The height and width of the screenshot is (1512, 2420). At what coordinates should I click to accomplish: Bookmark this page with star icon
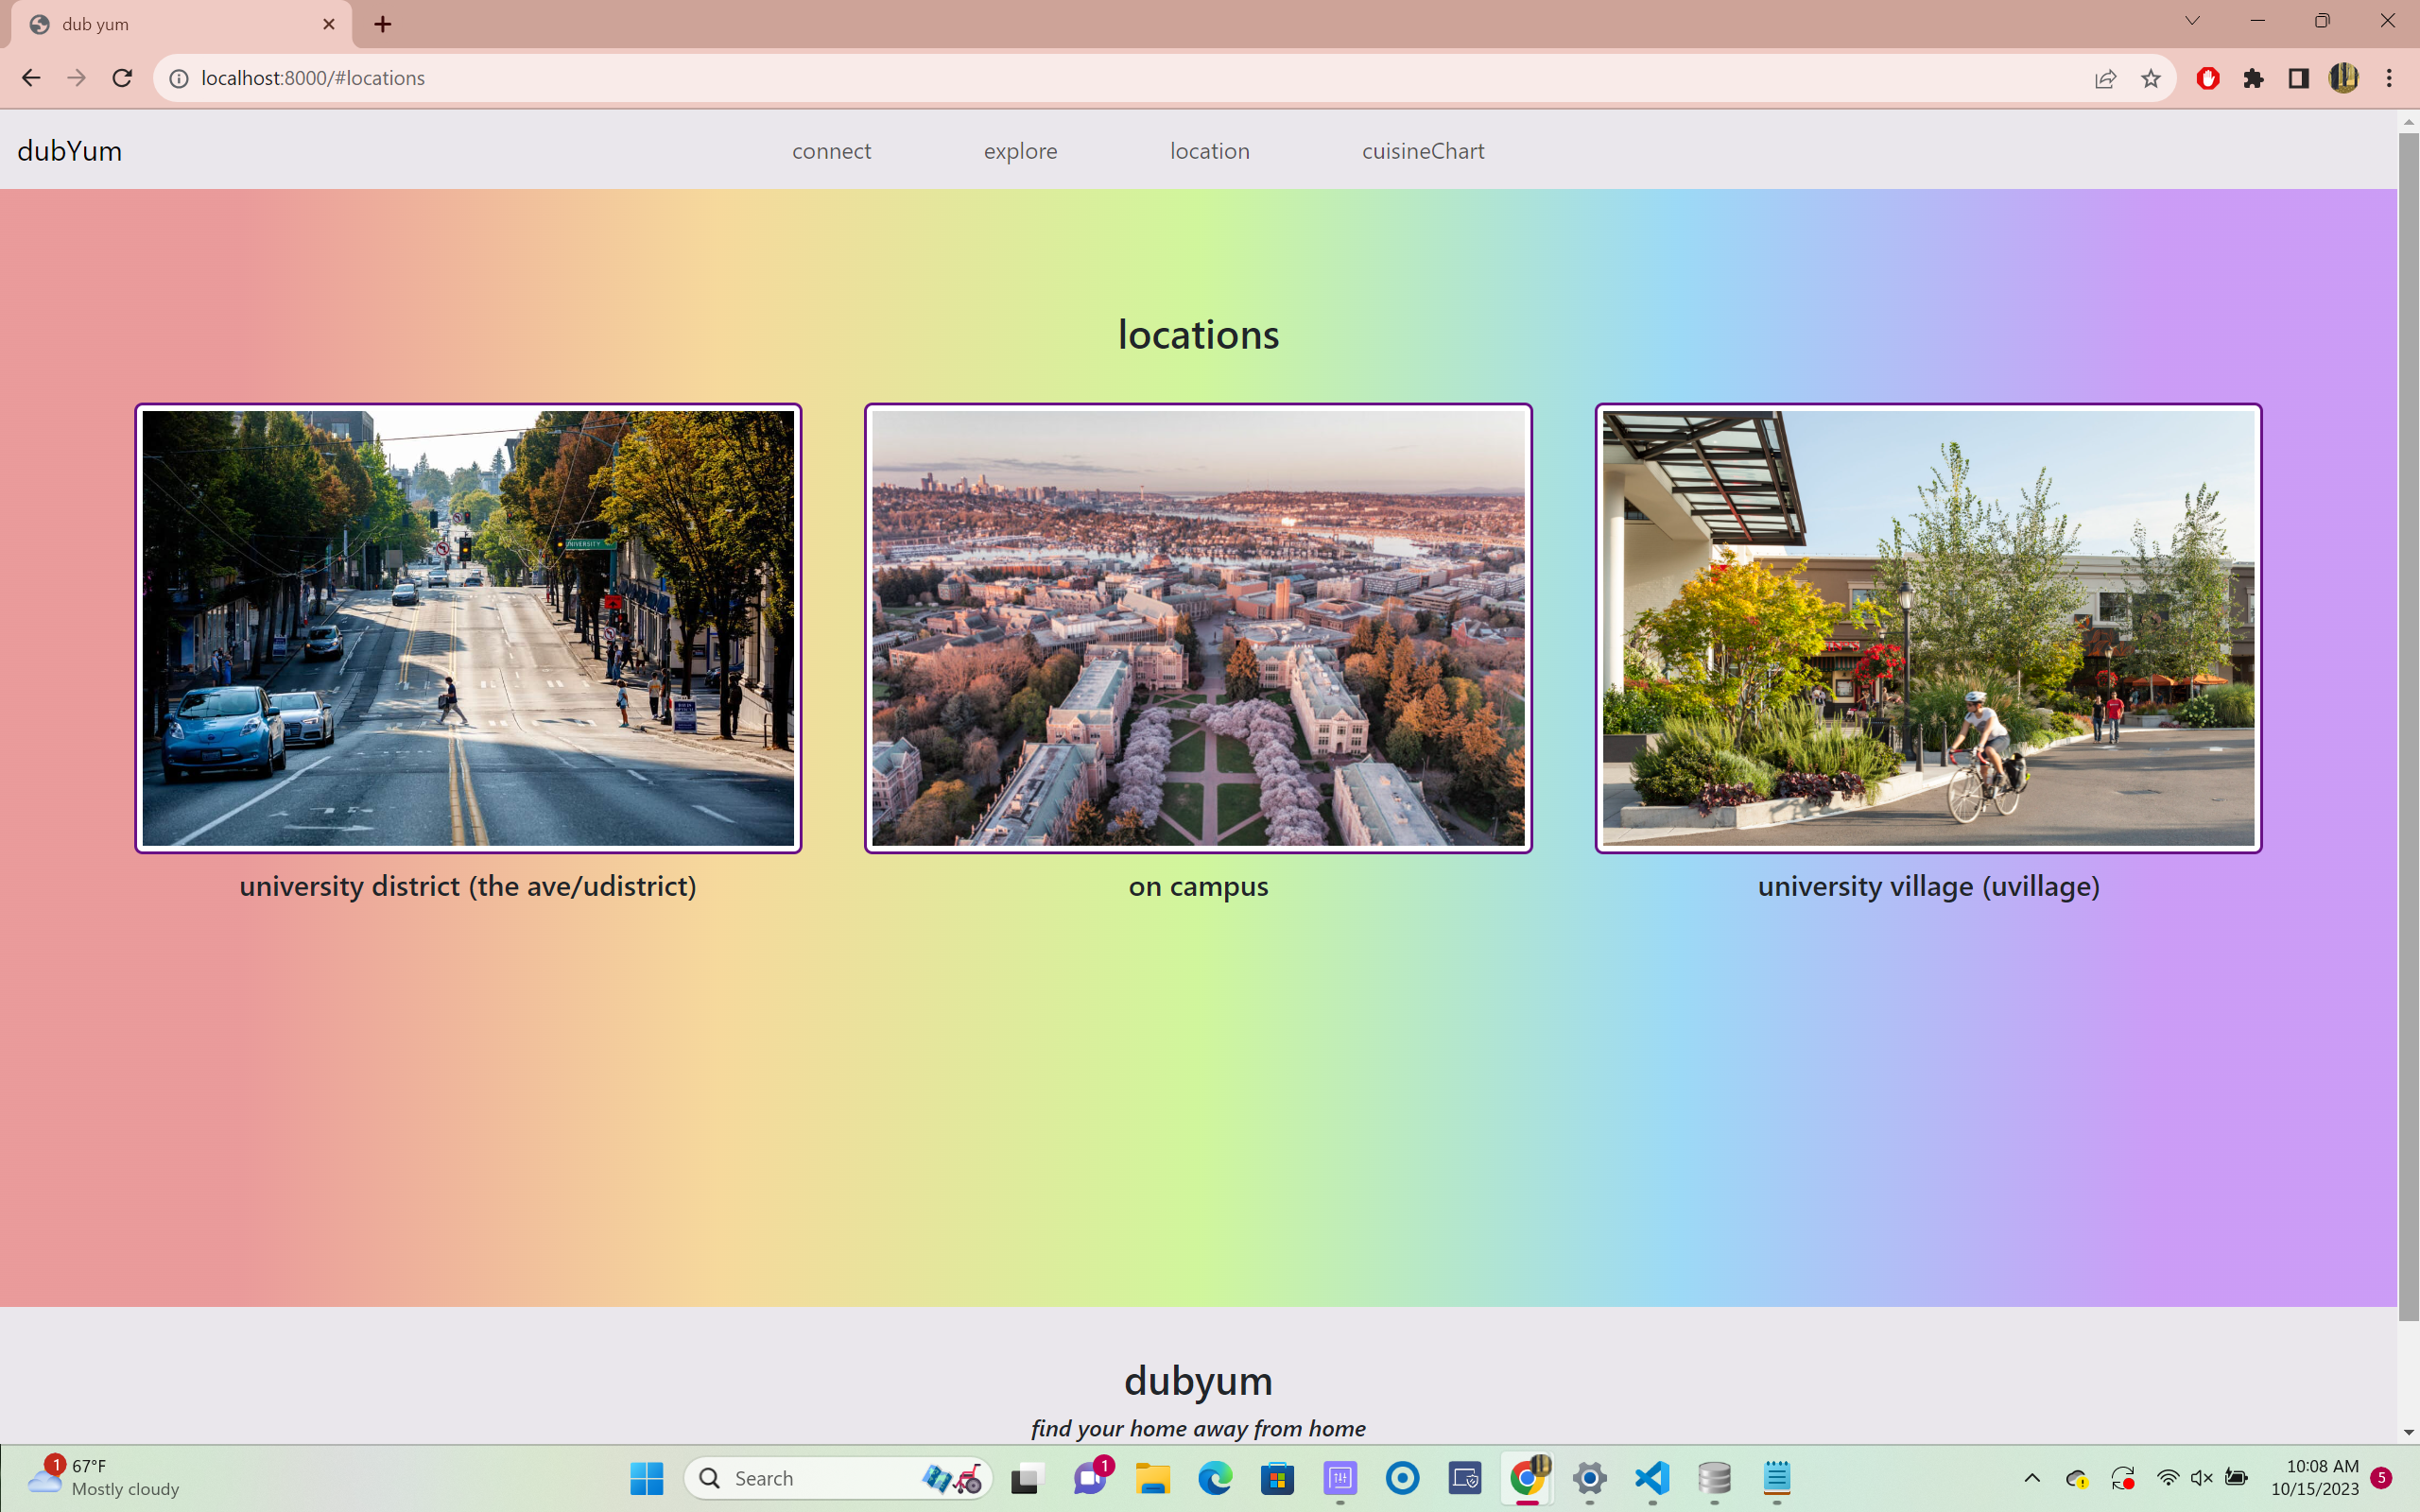click(x=2150, y=78)
